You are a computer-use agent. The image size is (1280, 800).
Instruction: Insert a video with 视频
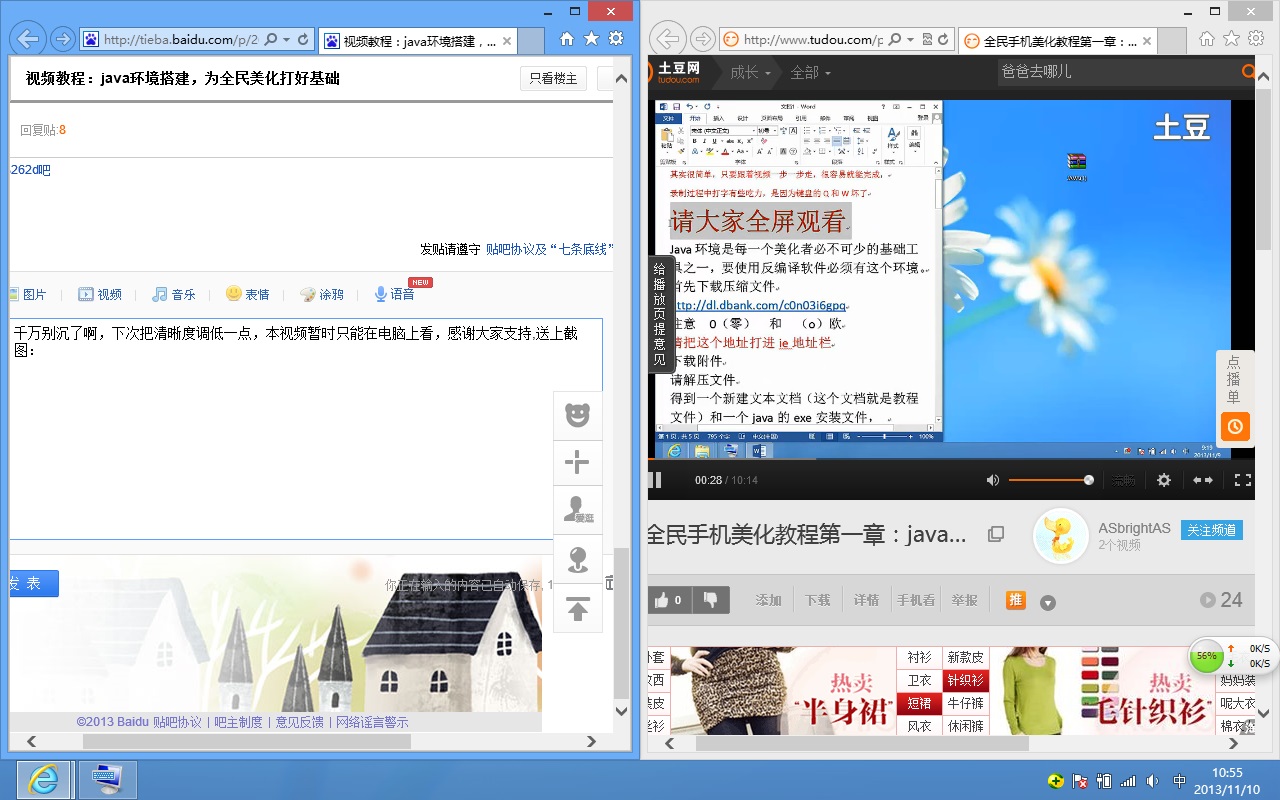[x=100, y=294]
